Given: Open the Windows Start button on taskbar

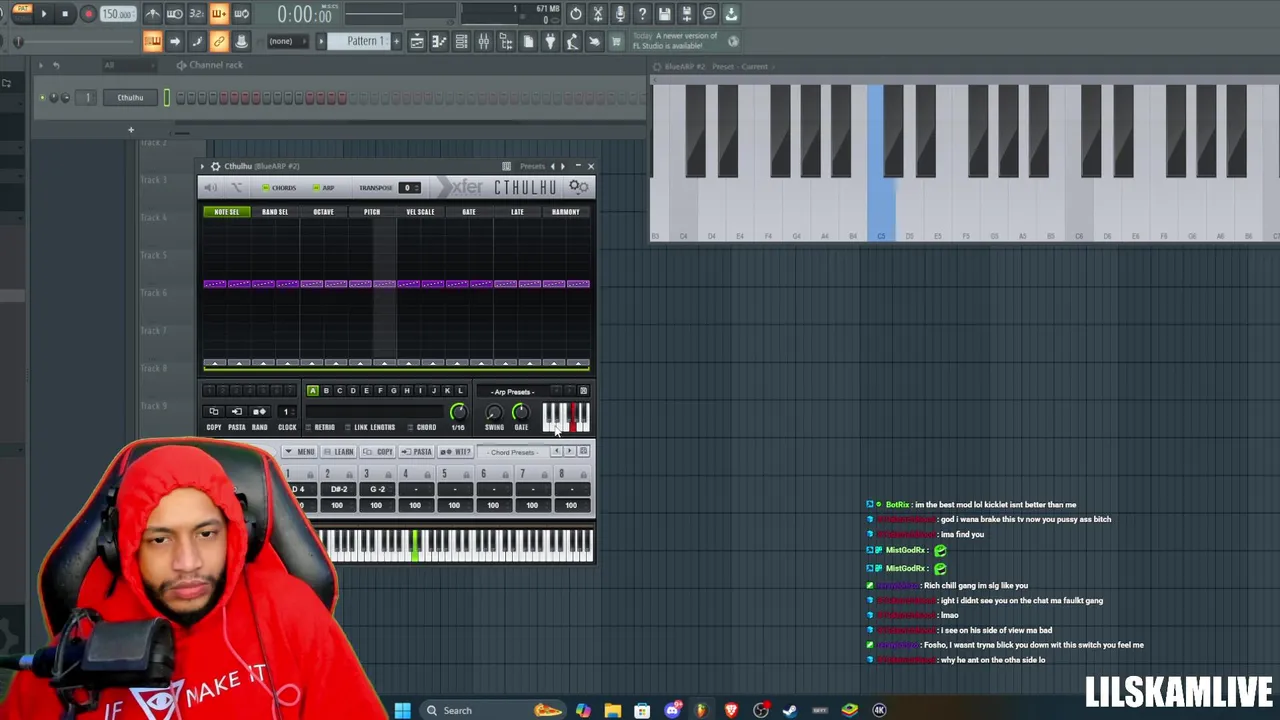Looking at the screenshot, I should [402, 710].
